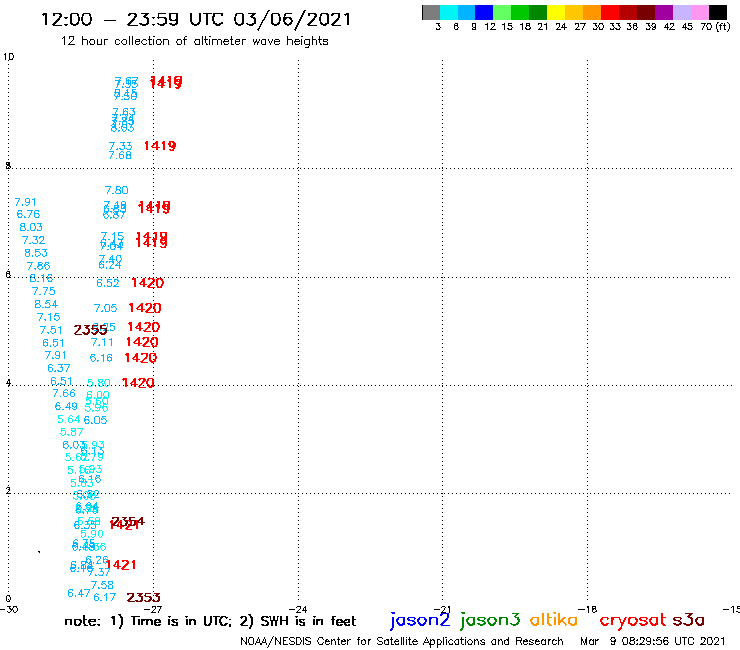Click the 6.49 wave height value
This screenshot has height=650, width=740.
[66, 406]
